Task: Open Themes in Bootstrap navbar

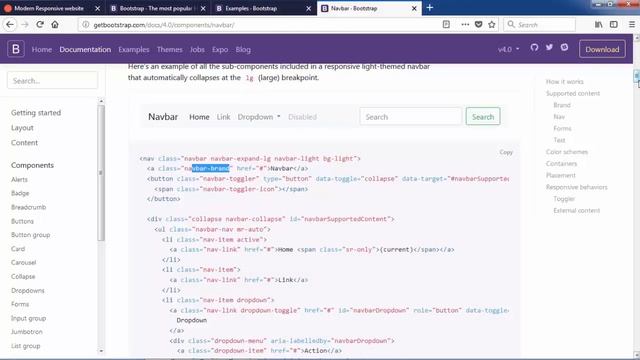Action: (169, 49)
